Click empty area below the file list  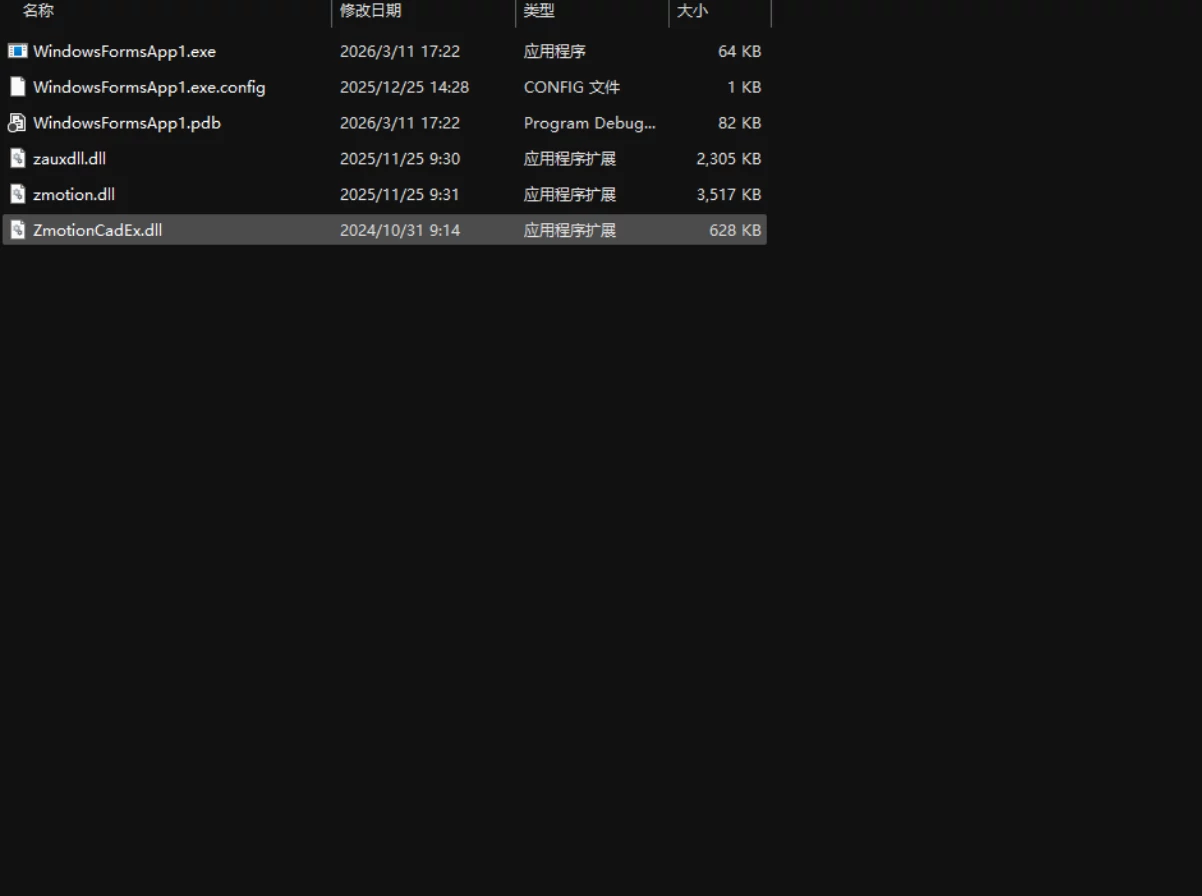(x=600, y=560)
